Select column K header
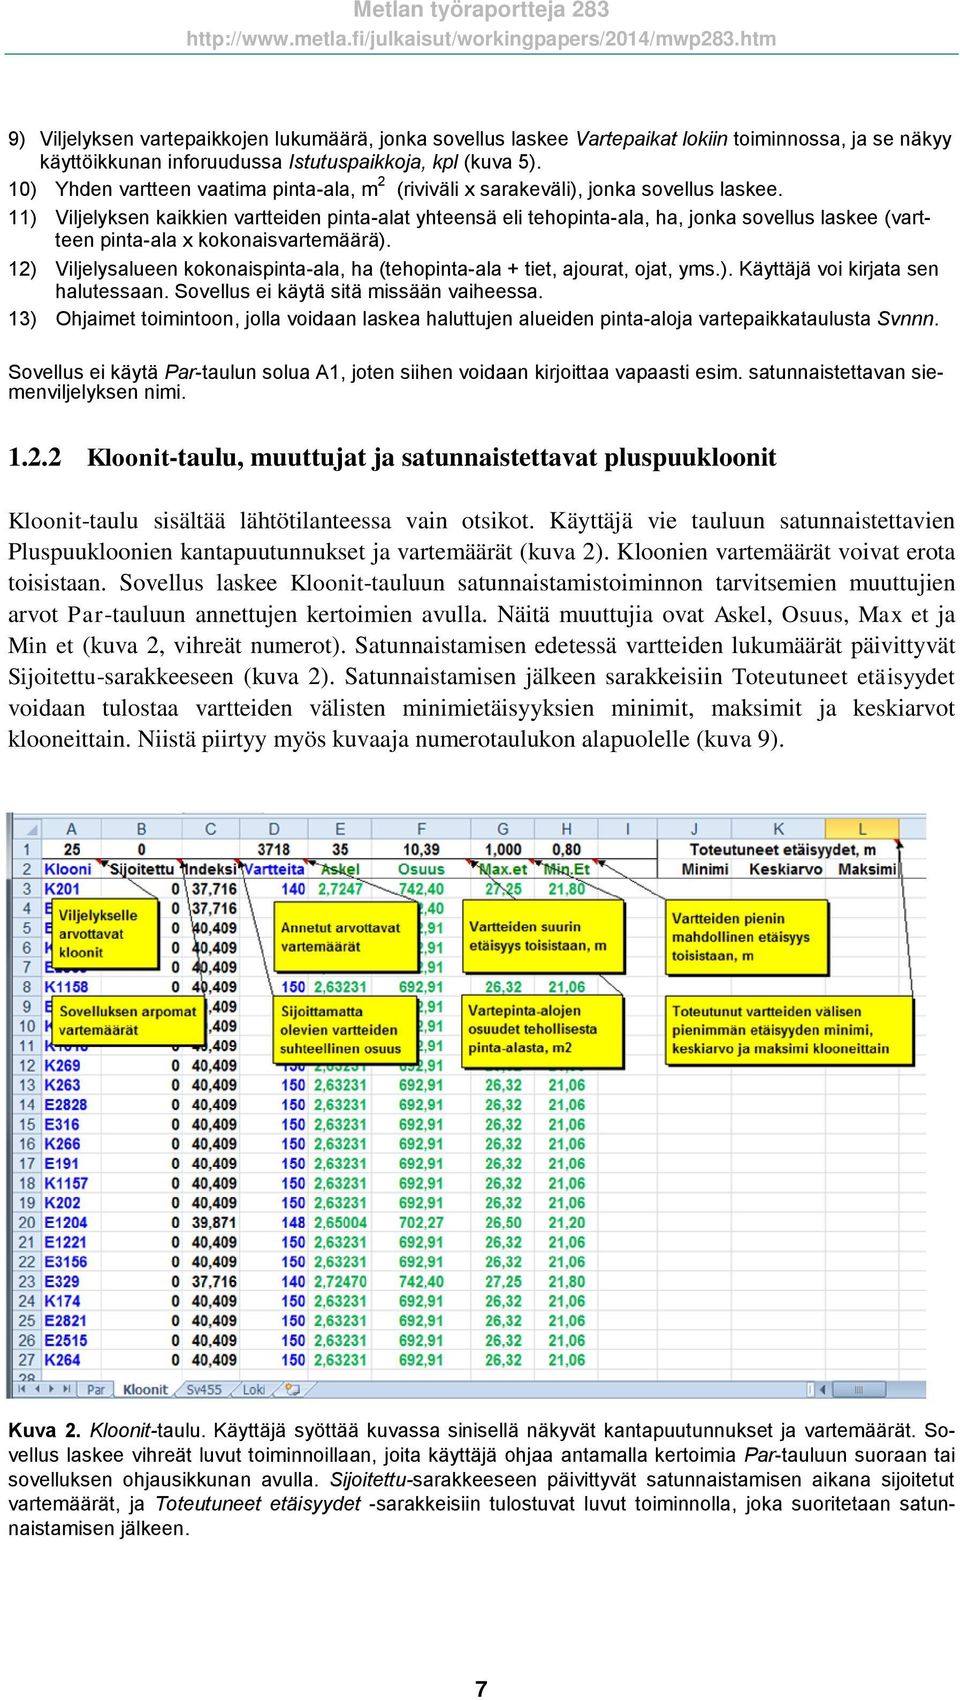Image resolution: width=960 pixels, height=1700 pixels. [778, 829]
